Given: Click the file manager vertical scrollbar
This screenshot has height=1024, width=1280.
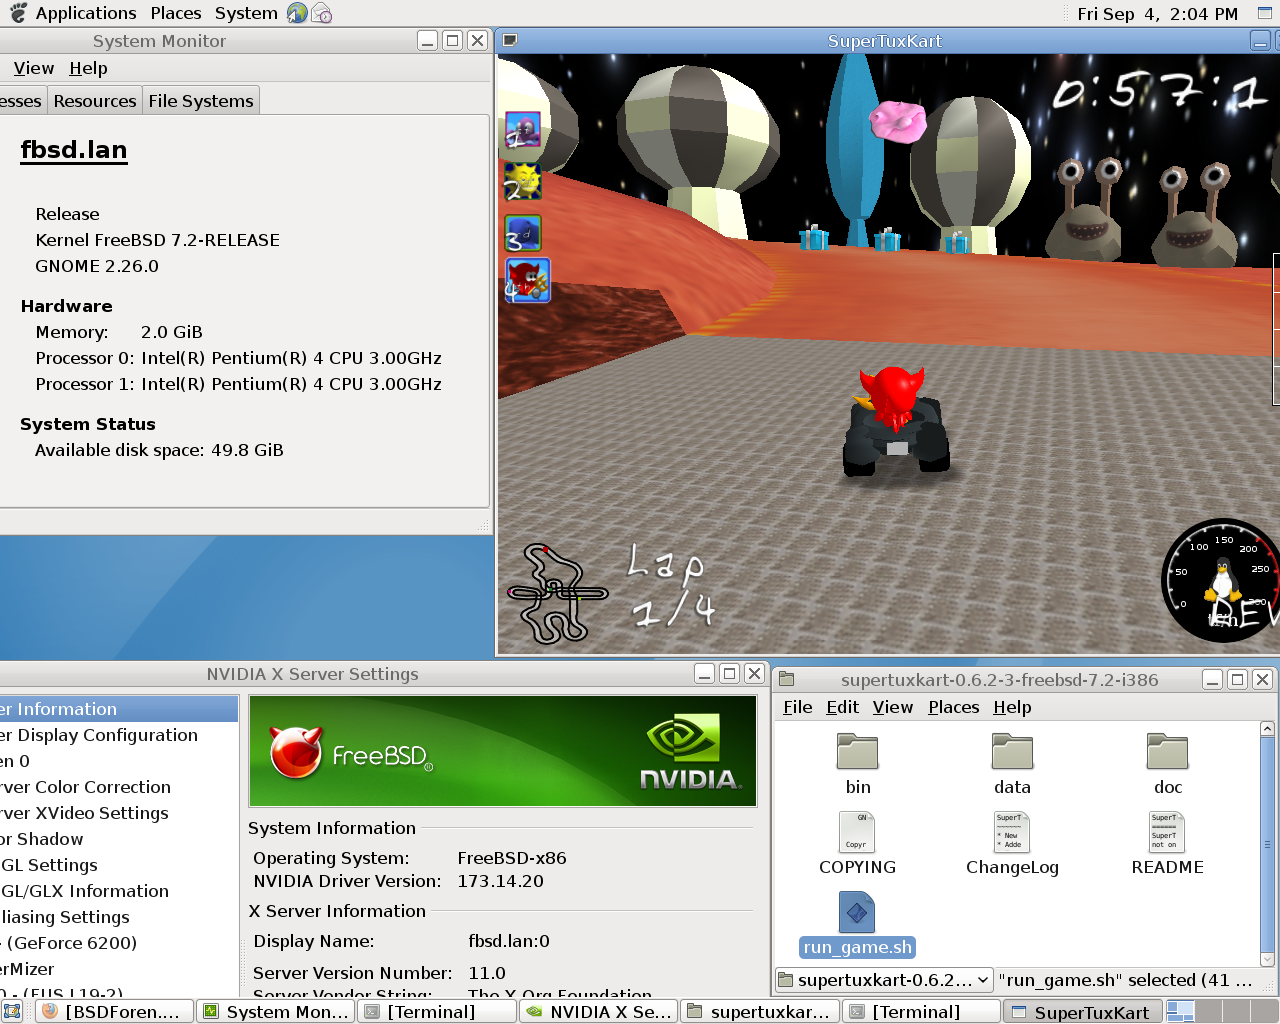Looking at the screenshot, I should pyautogui.click(x=1267, y=843).
